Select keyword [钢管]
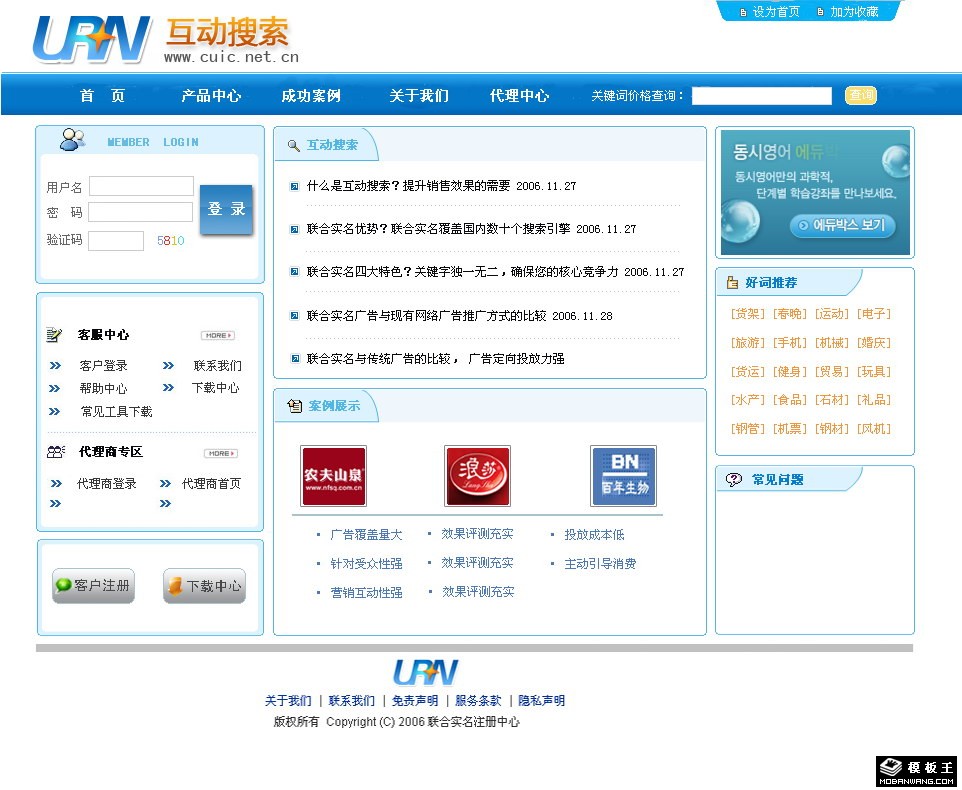 (x=748, y=429)
